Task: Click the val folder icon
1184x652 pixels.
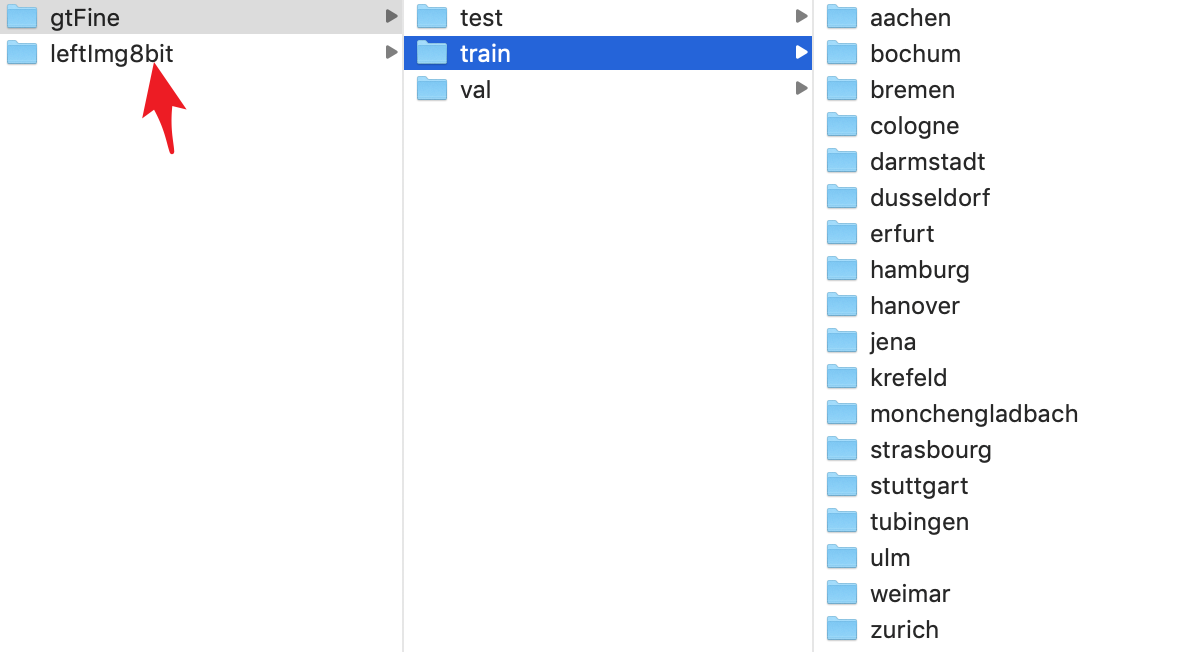Action: click(432, 88)
